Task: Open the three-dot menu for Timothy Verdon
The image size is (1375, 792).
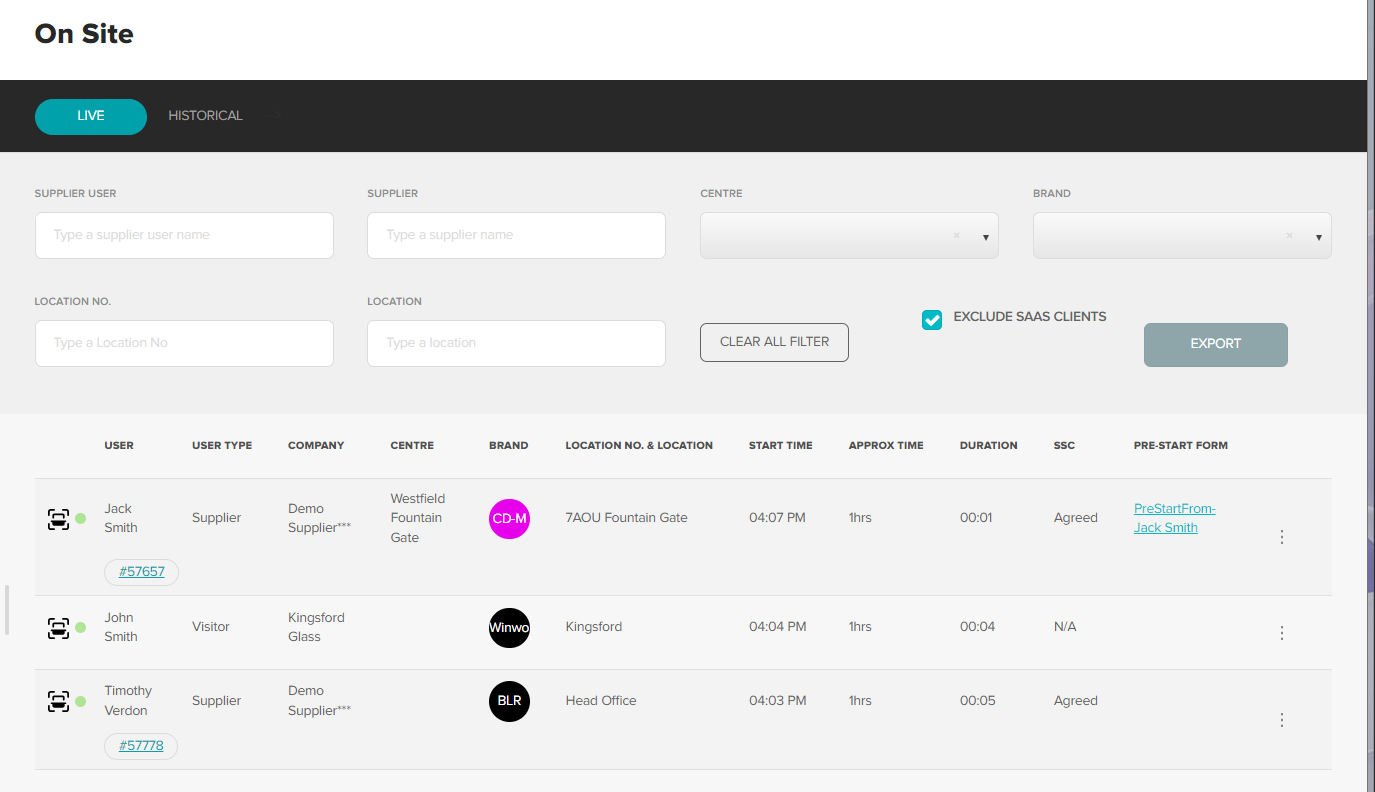Action: 1282,720
